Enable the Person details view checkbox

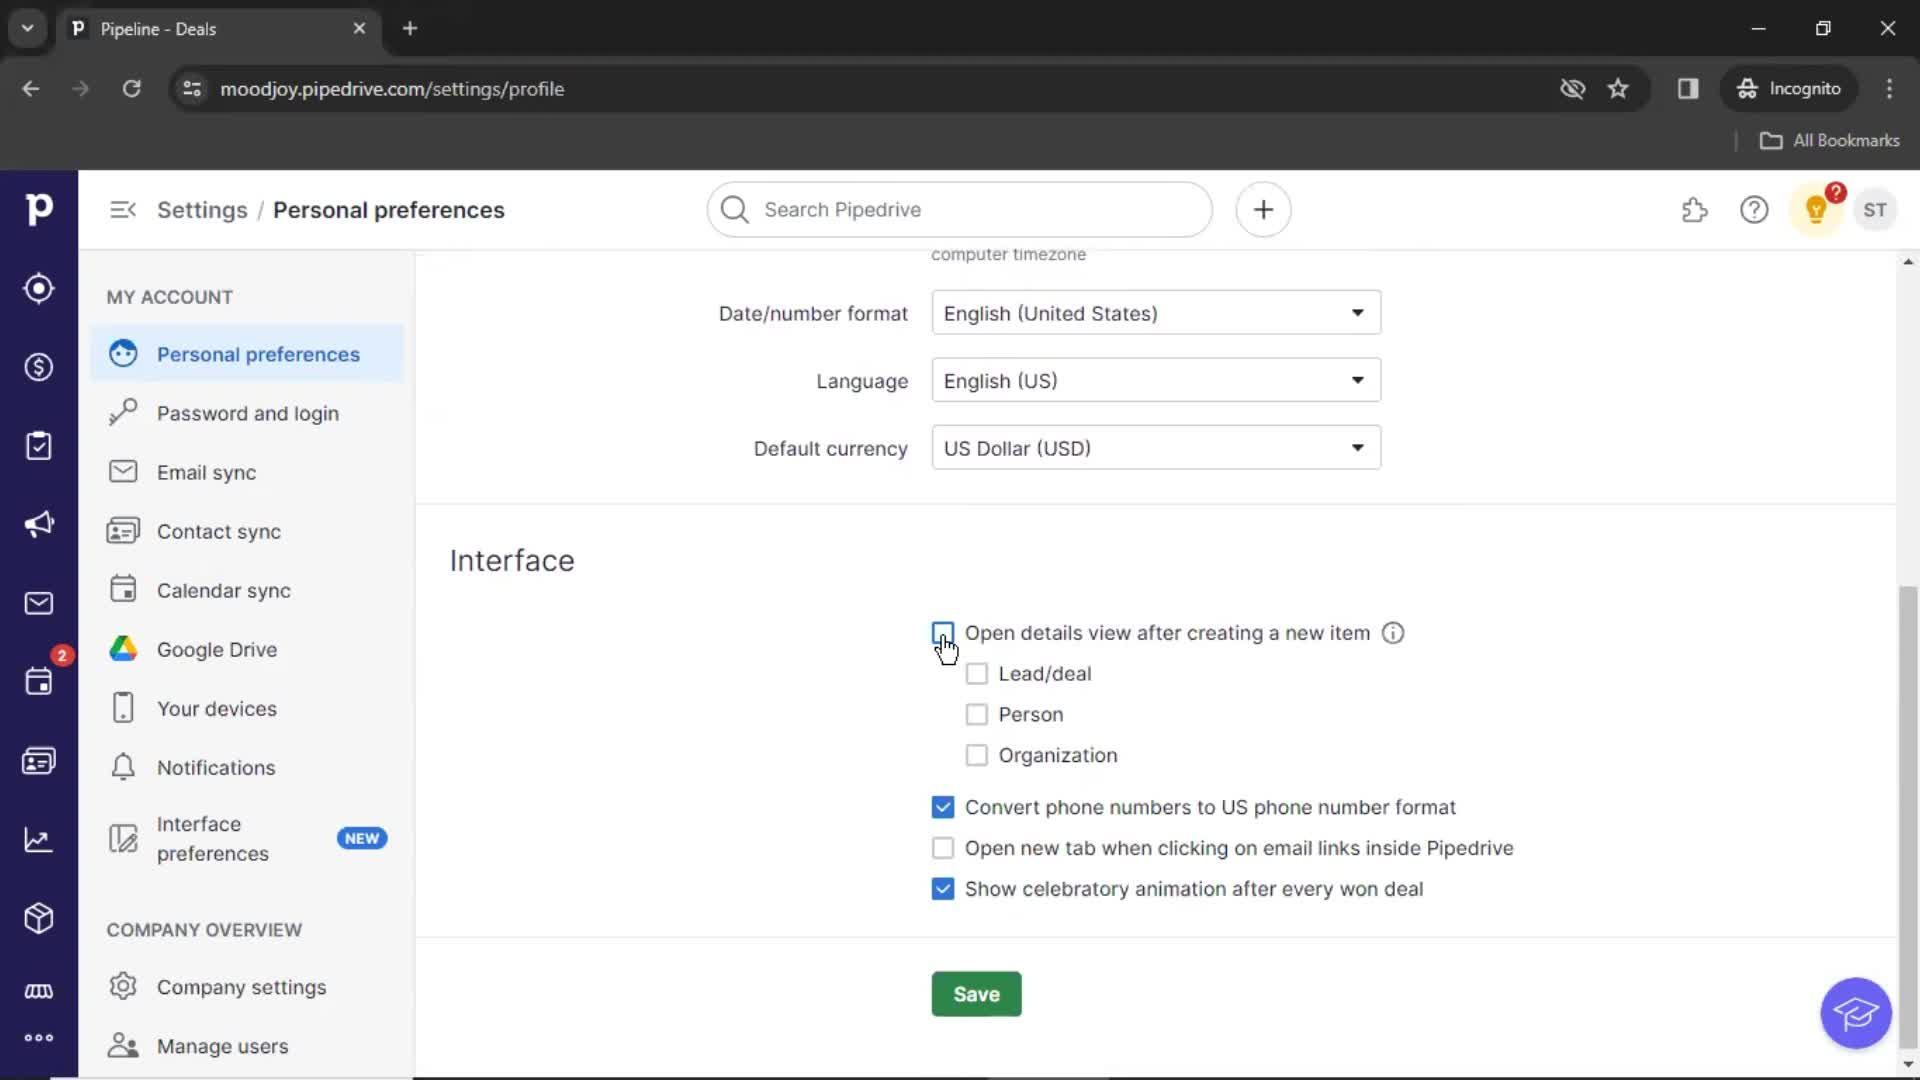tap(976, 713)
